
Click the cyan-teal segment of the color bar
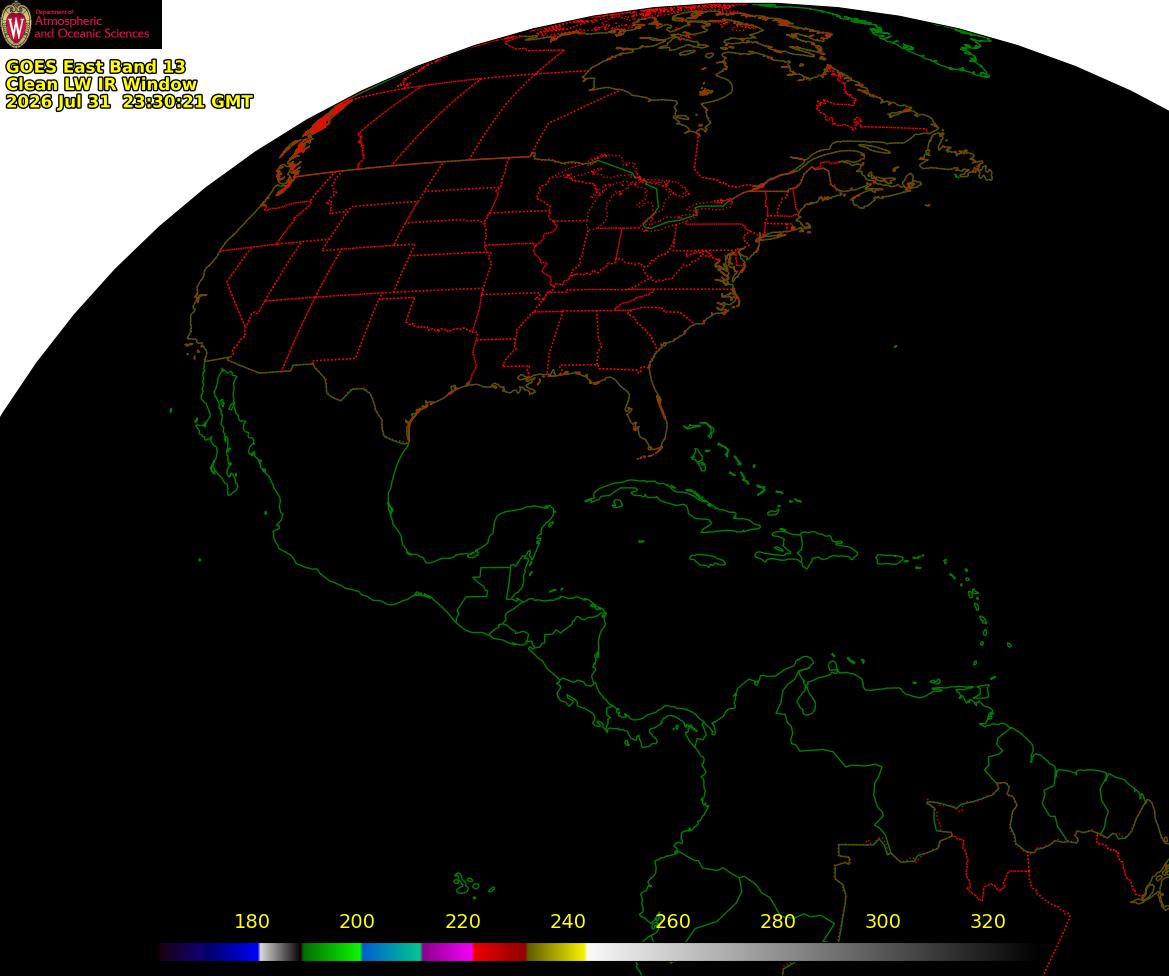(x=391, y=951)
